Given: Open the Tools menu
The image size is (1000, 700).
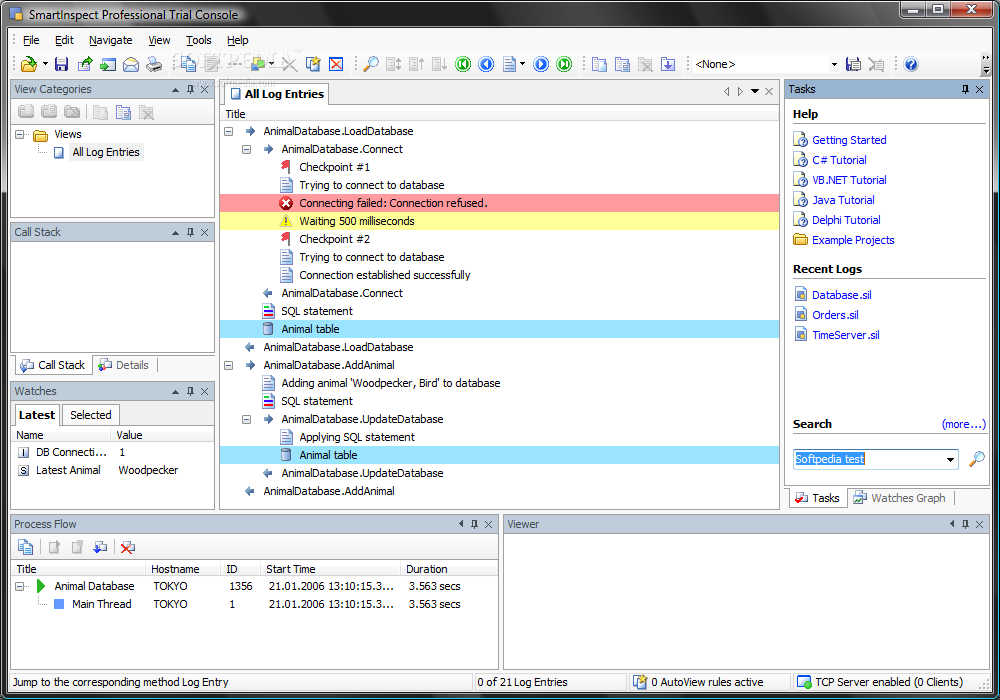Looking at the screenshot, I should point(198,40).
